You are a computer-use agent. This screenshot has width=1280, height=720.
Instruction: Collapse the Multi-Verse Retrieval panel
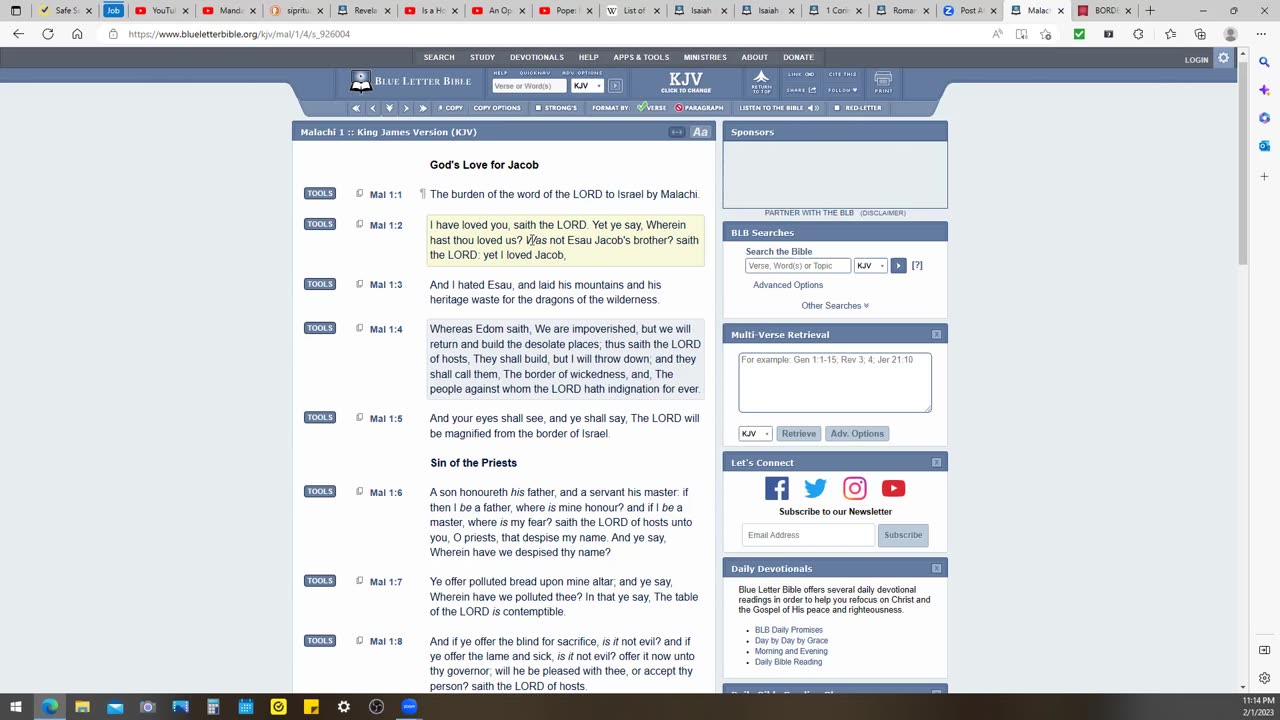pos(936,335)
